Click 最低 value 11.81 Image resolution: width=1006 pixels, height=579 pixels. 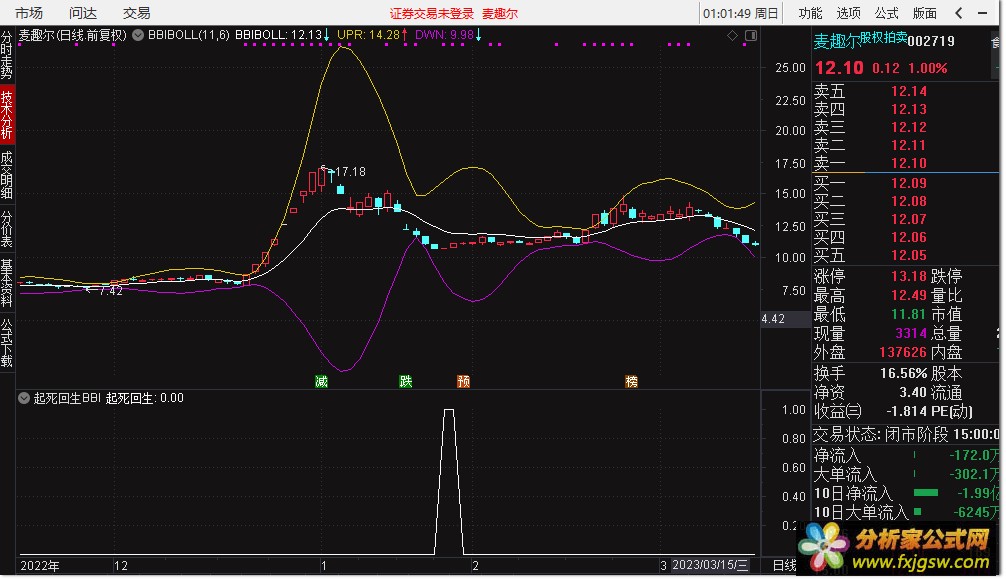[908, 315]
